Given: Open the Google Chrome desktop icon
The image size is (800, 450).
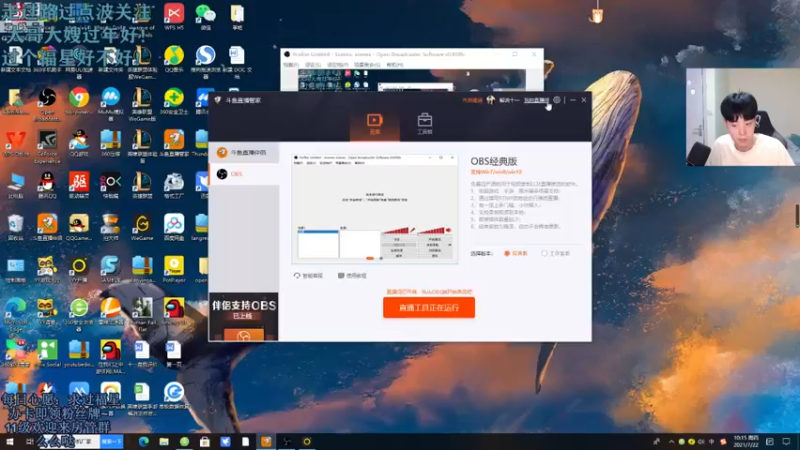Looking at the screenshot, I should (x=79, y=101).
